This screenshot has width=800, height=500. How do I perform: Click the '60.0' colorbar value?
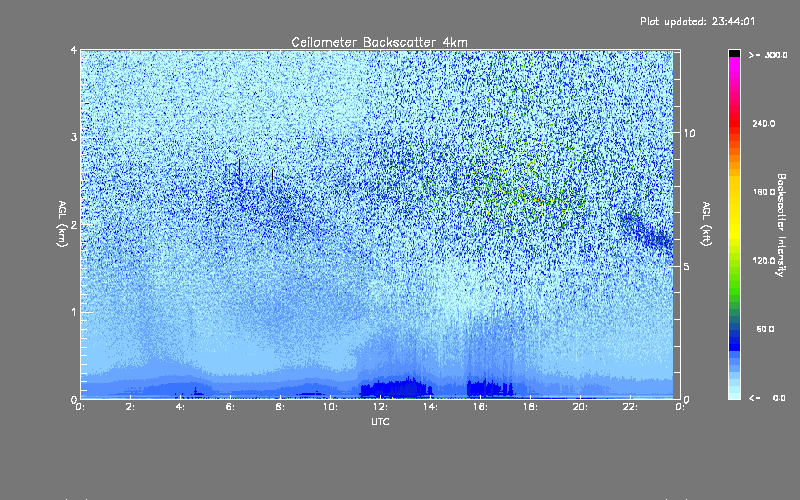coord(765,329)
